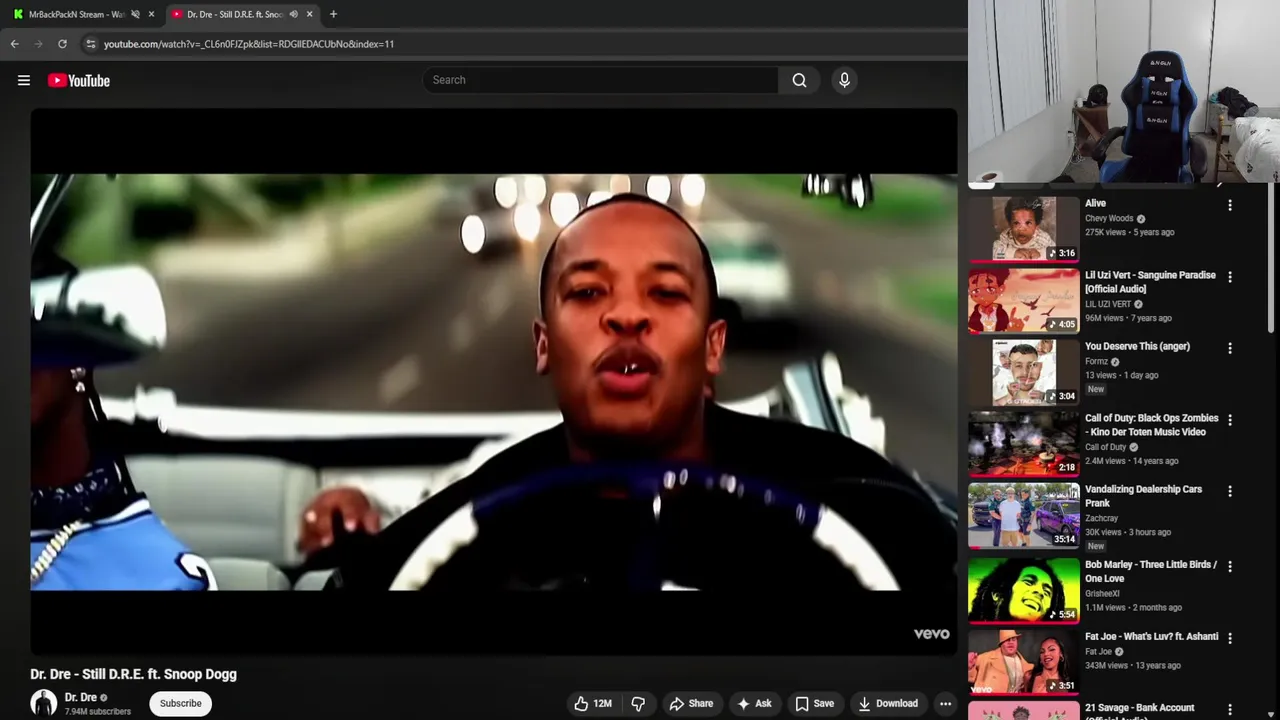Viewport: 1280px width, 720px height.
Task: Subscribe to the Dr. Dre channel
Action: point(181,703)
